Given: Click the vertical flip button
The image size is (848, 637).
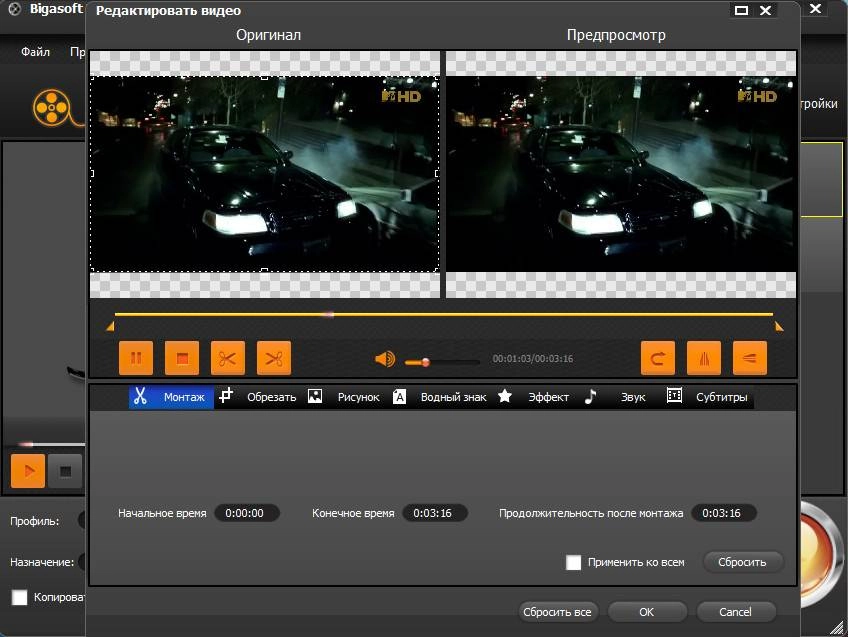Looking at the screenshot, I should point(750,358).
